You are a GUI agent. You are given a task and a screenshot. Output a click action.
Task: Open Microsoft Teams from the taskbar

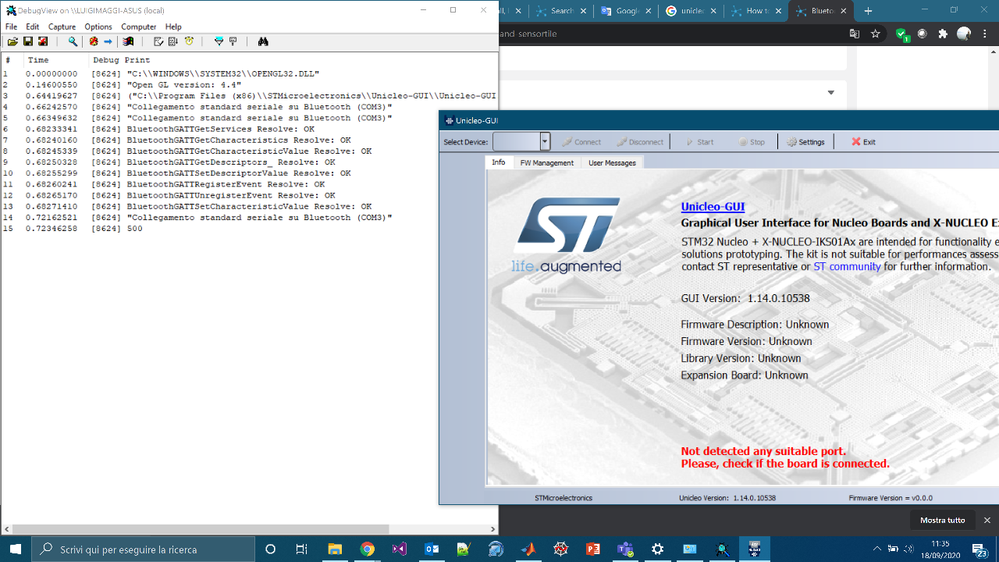[625, 549]
